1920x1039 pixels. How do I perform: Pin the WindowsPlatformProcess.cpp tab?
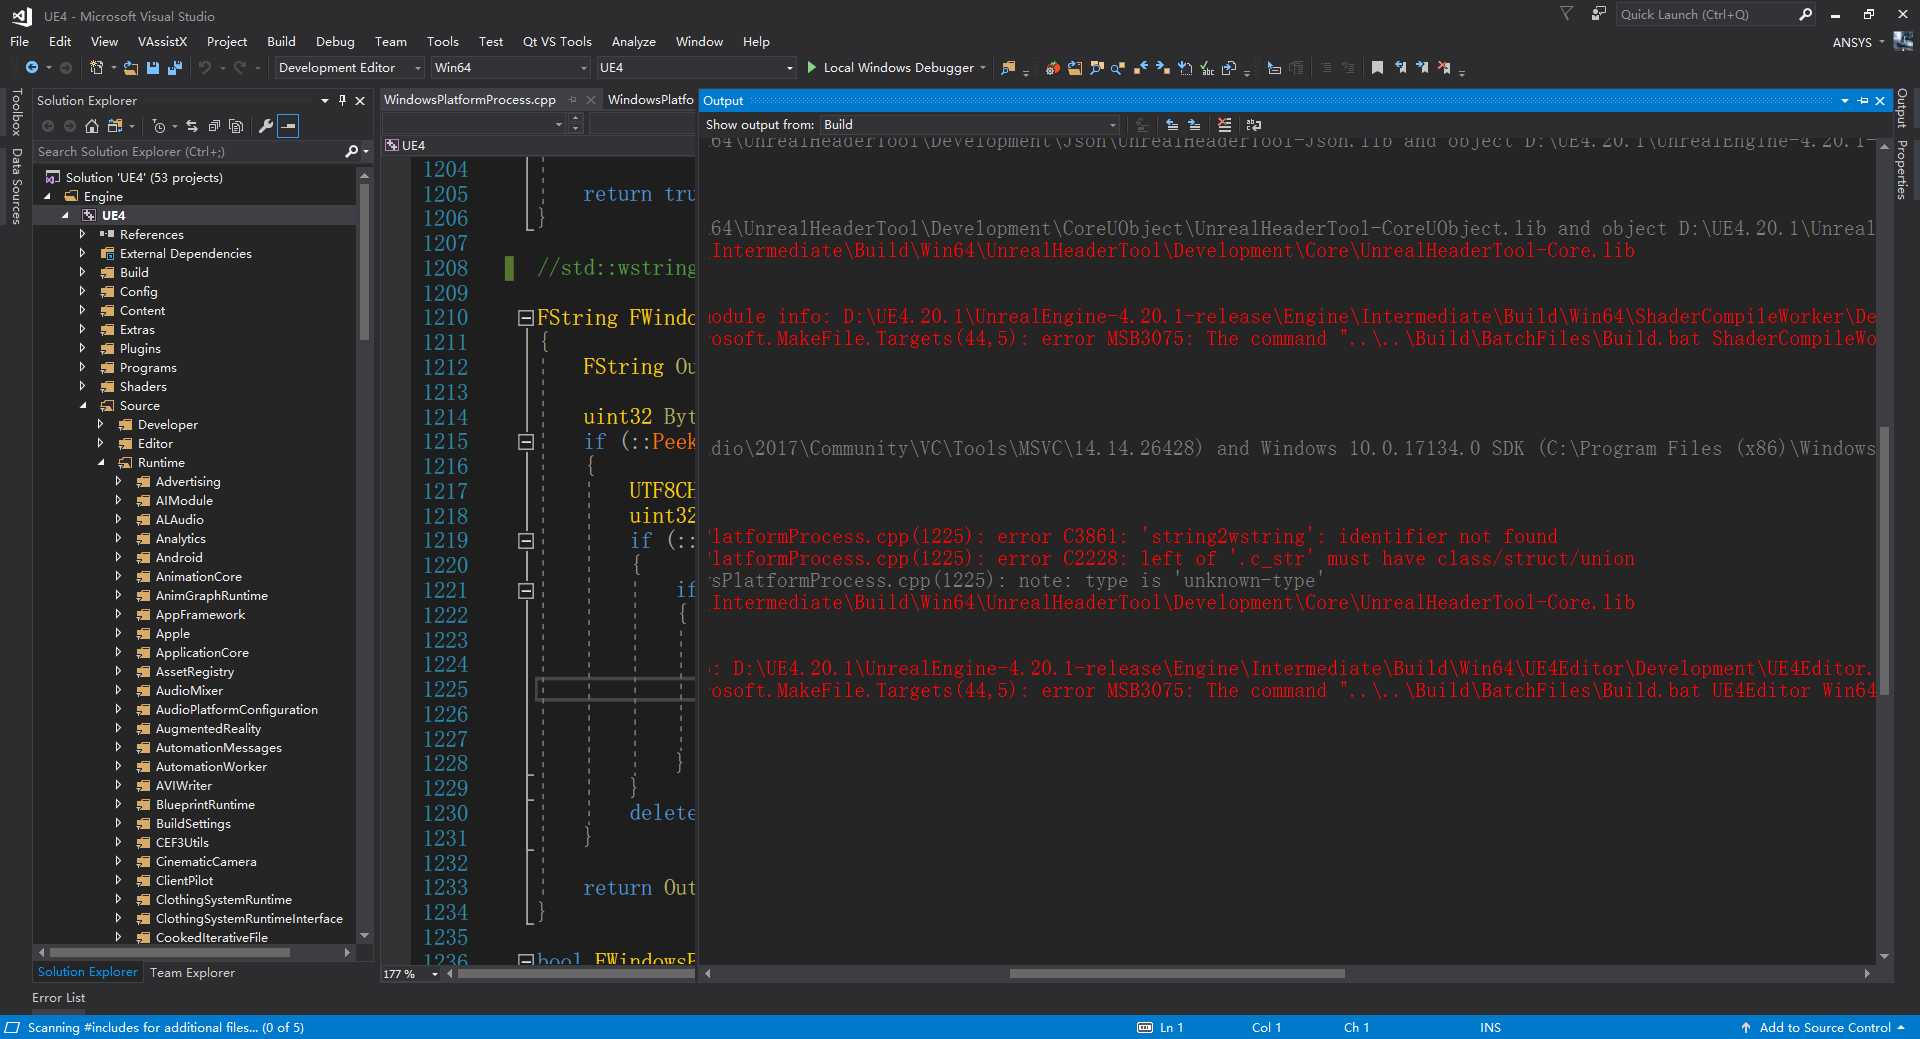[x=572, y=100]
